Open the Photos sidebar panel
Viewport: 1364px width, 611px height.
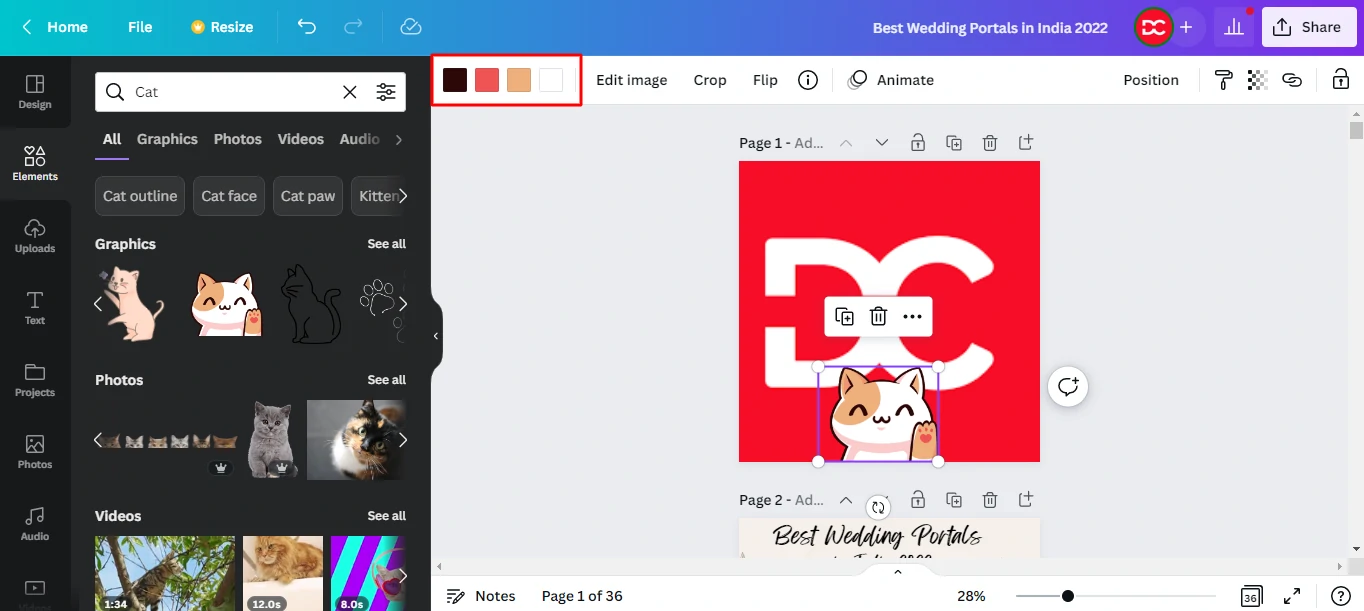click(x=35, y=452)
